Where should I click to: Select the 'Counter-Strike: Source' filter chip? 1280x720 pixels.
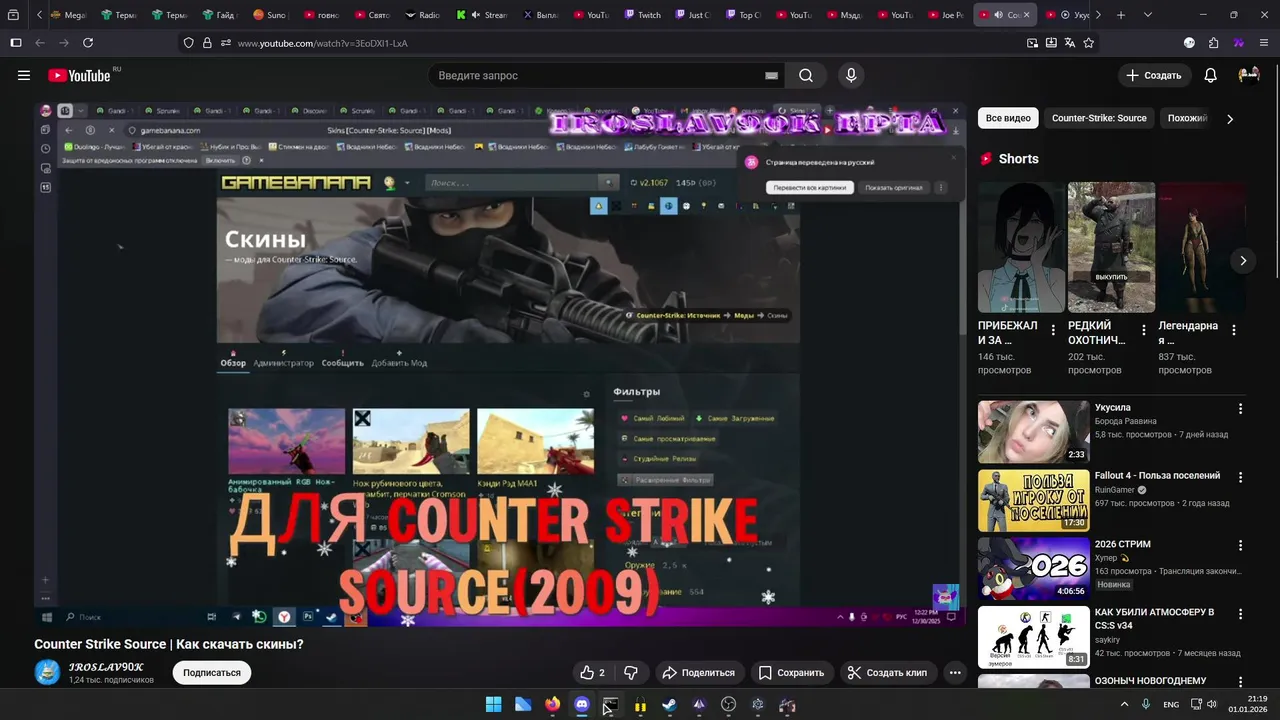[x=1099, y=118]
